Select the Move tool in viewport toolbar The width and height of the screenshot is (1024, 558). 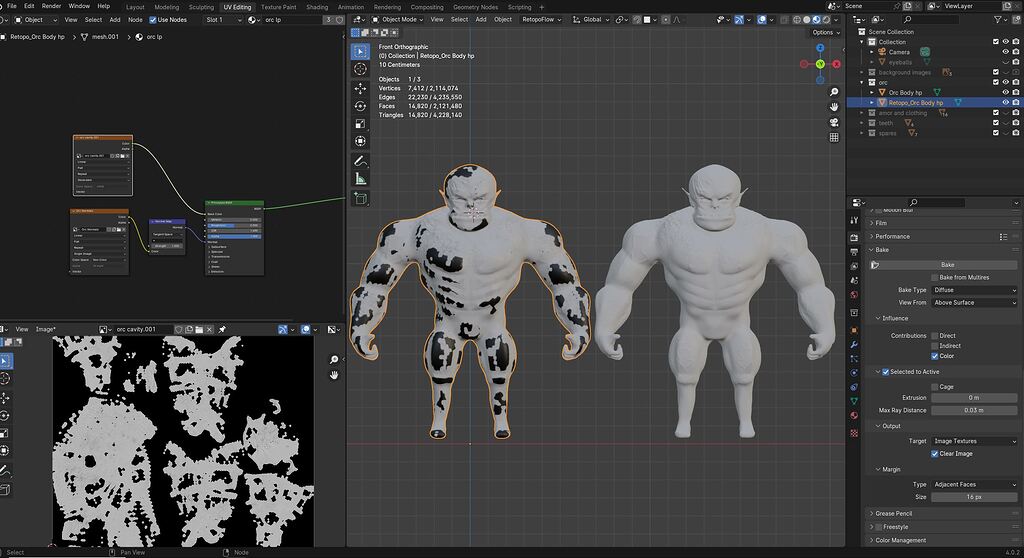click(360, 88)
